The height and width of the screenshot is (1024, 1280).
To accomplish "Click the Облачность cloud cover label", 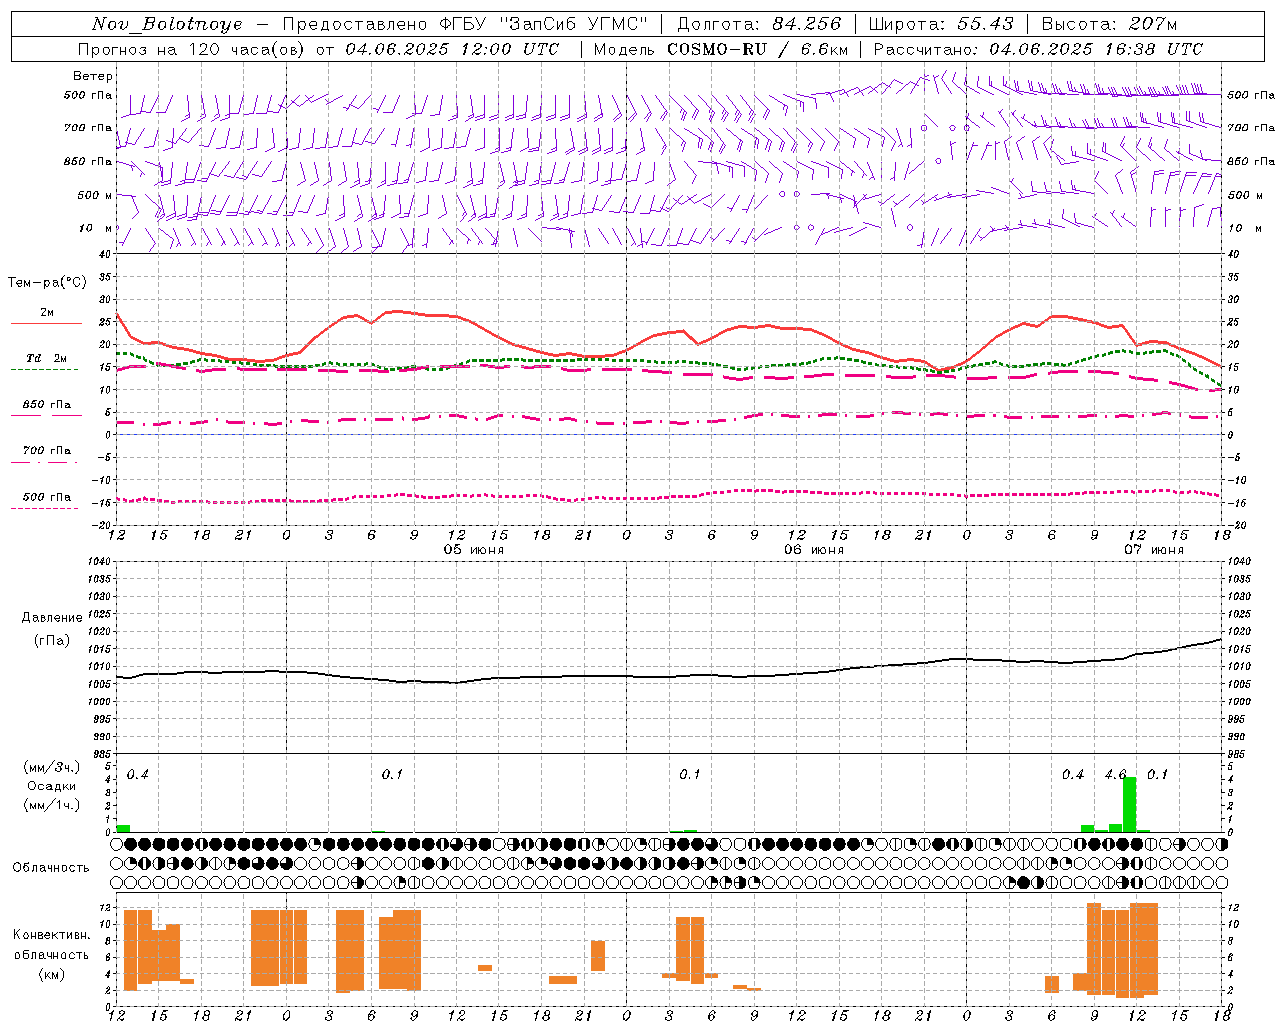I will click(x=51, y=867).
